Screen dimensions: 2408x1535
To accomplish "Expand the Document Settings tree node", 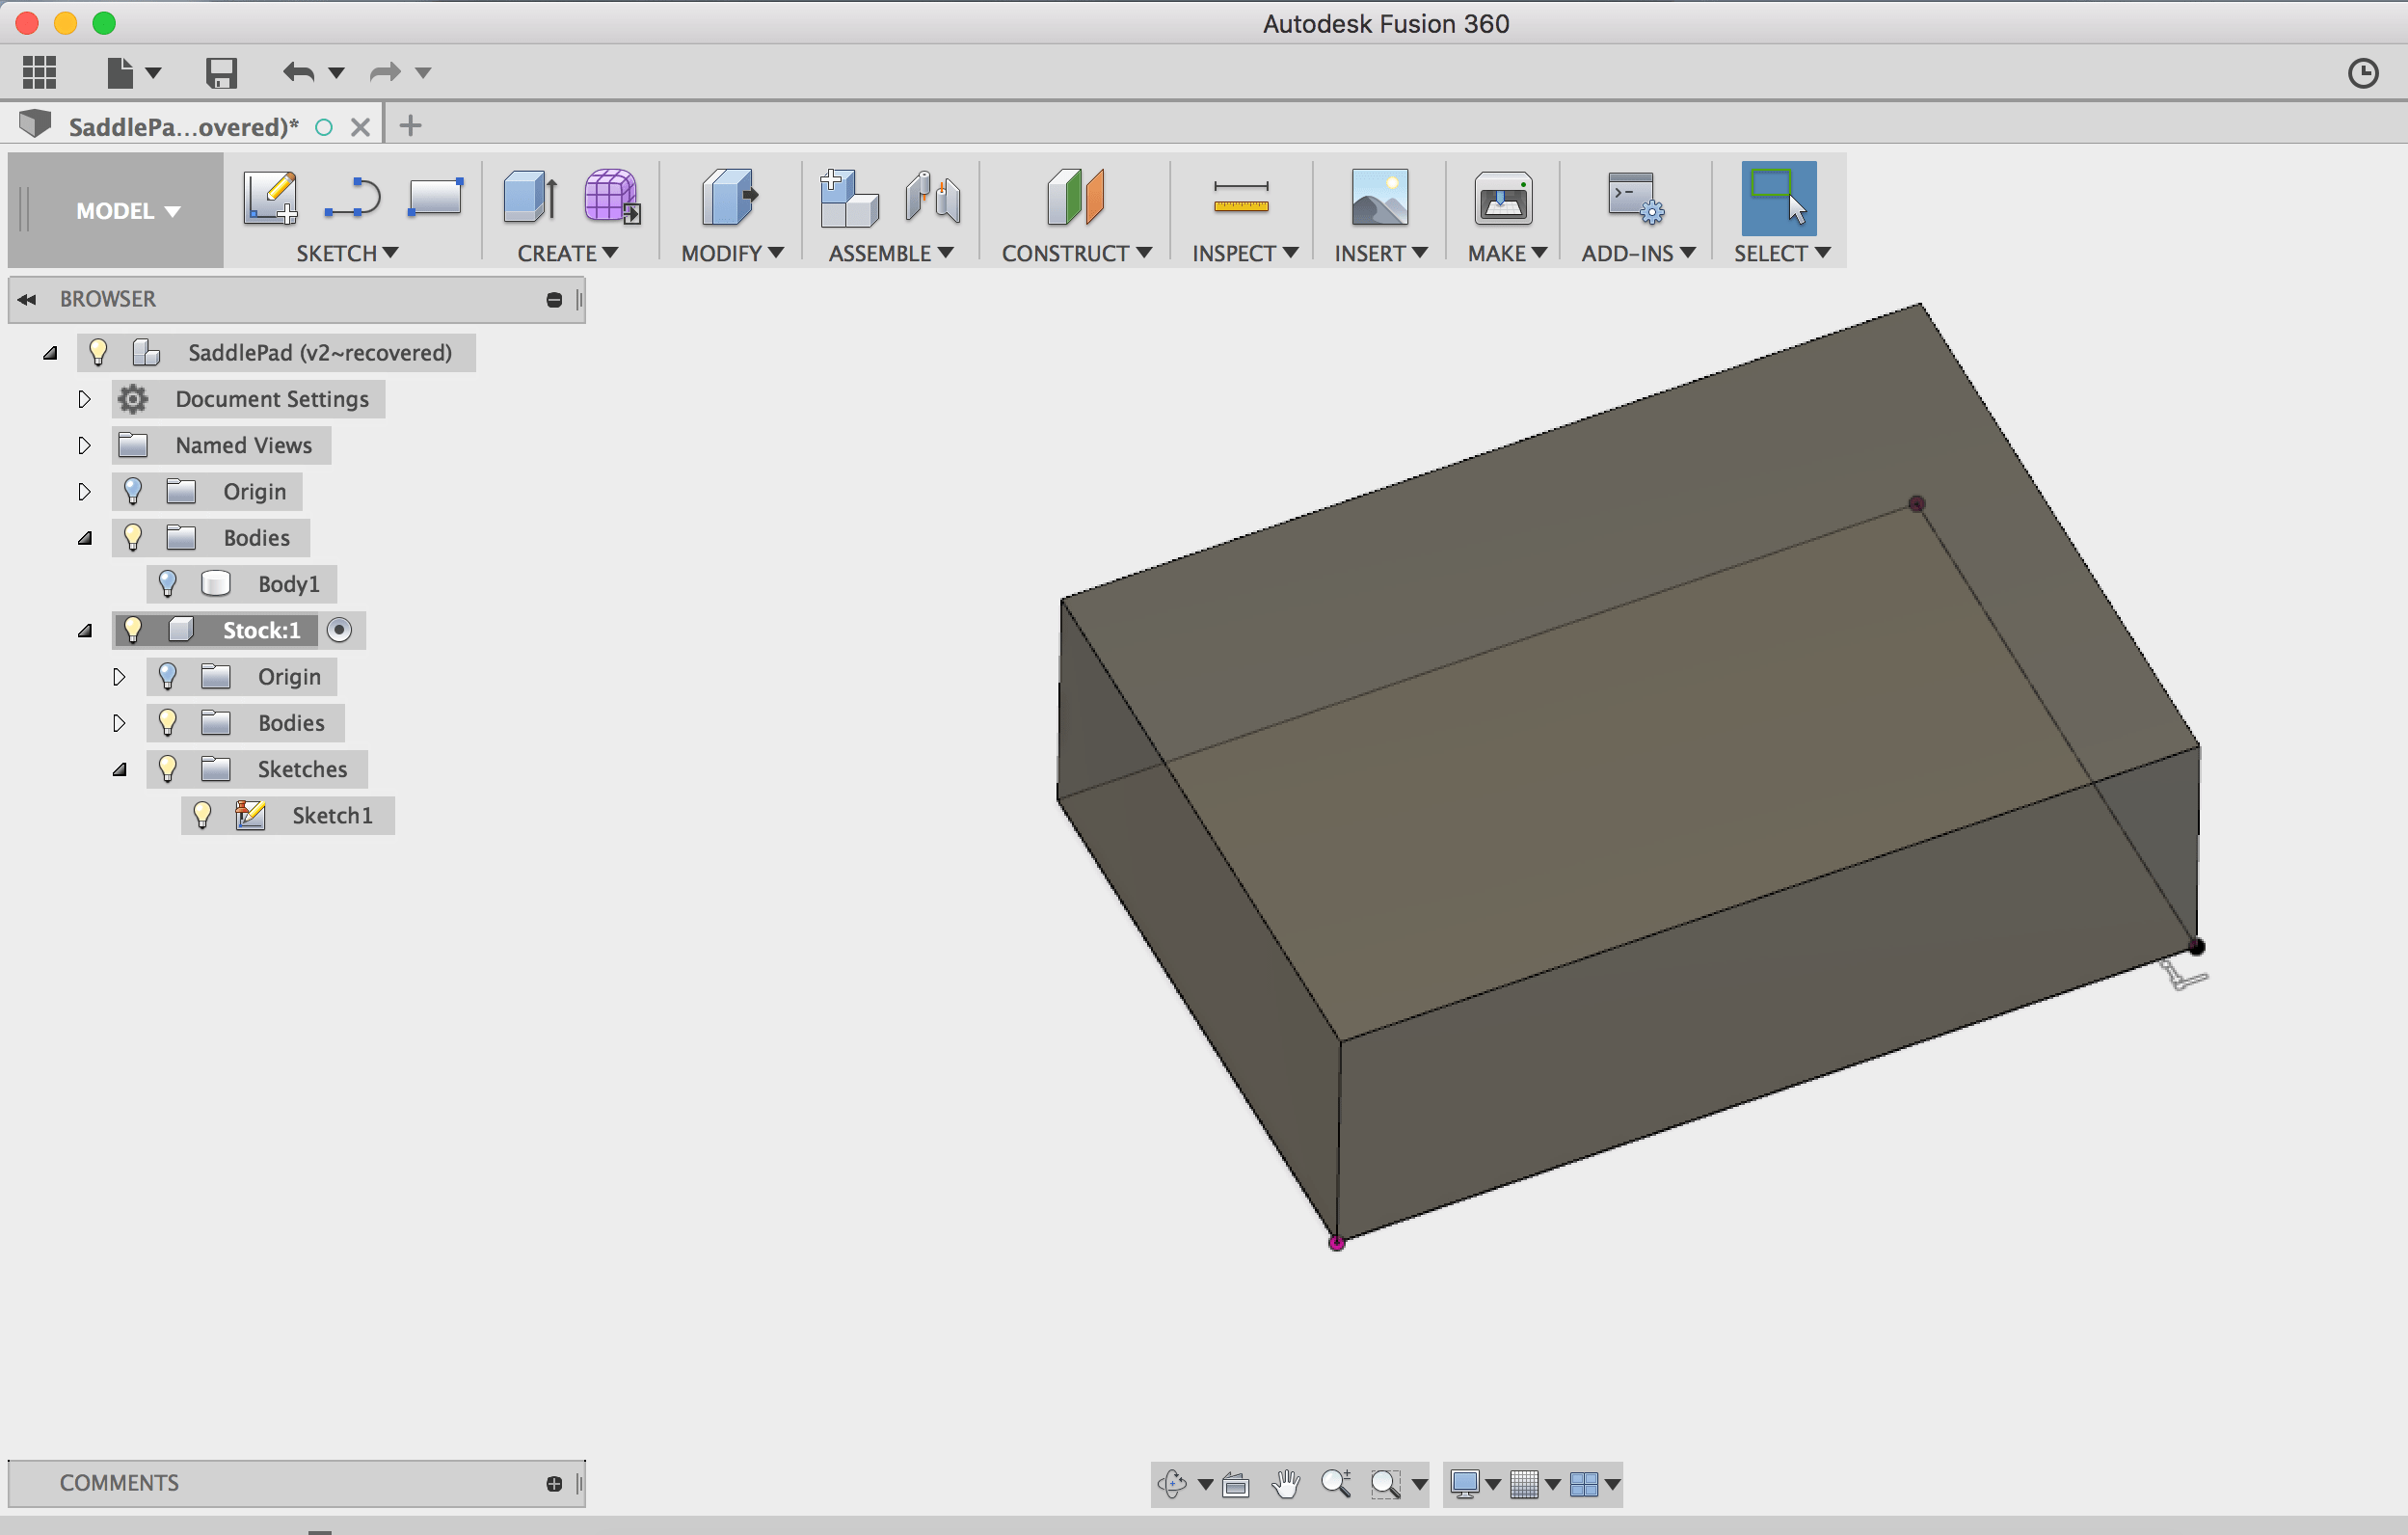I will click(84, 399).
